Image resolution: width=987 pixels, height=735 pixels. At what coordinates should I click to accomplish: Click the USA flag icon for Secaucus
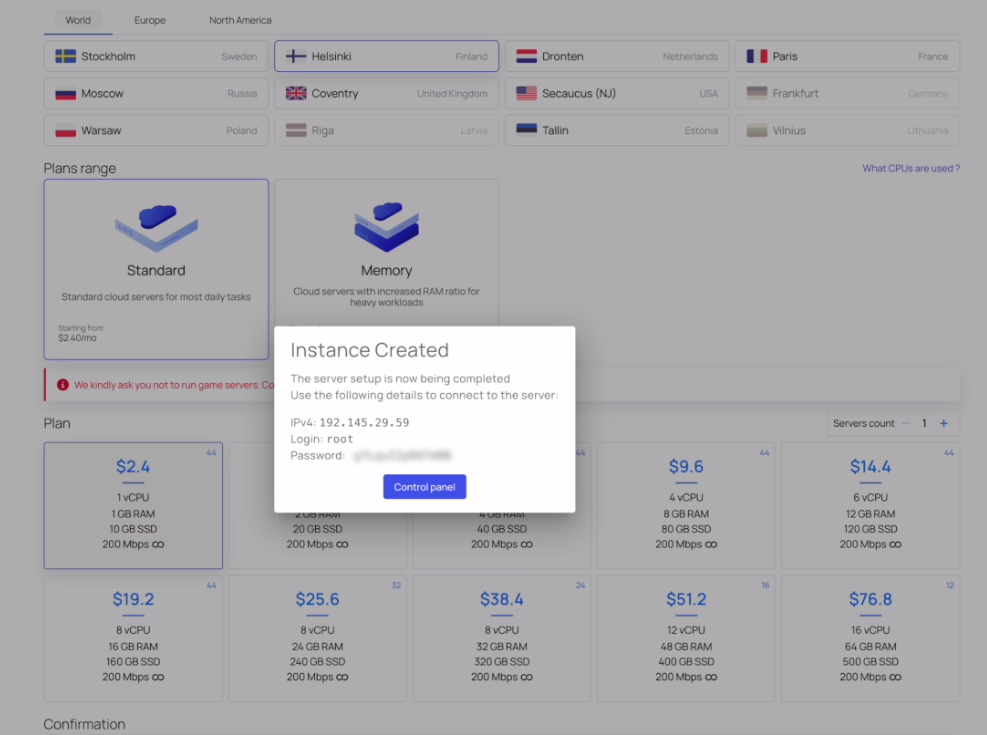point(527,94)
